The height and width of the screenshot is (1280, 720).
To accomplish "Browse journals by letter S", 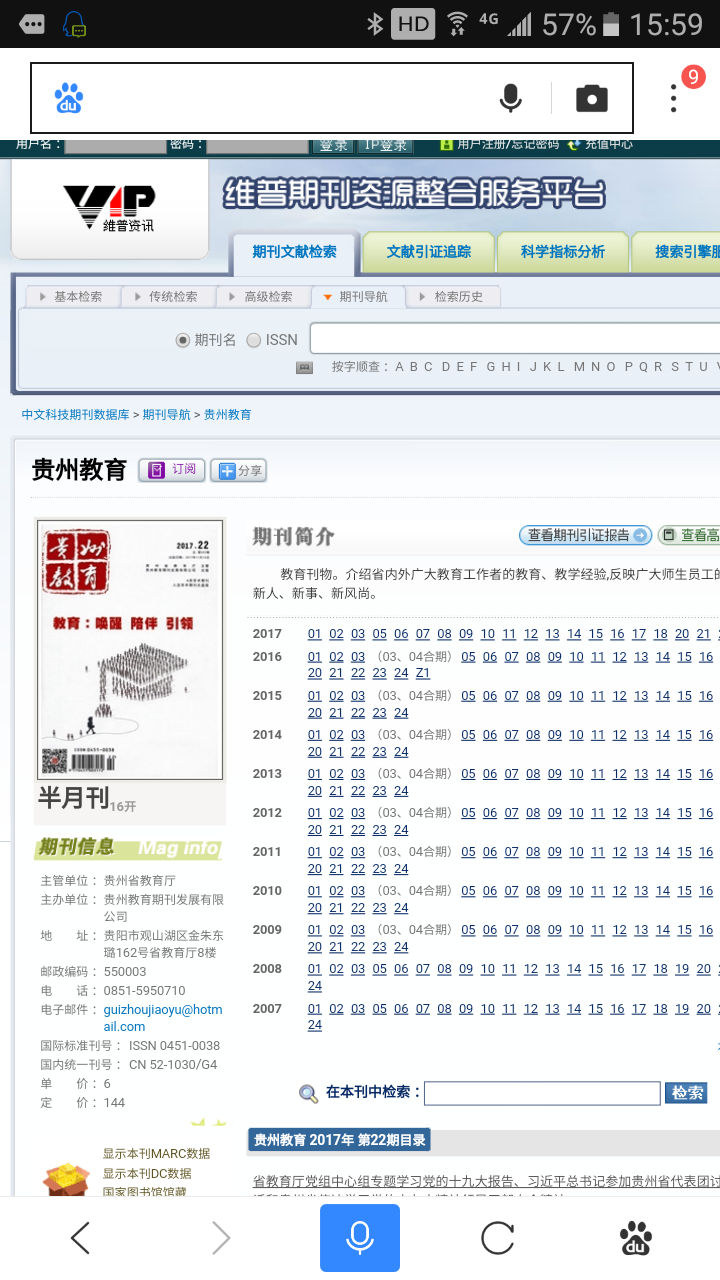I will 675,367.
